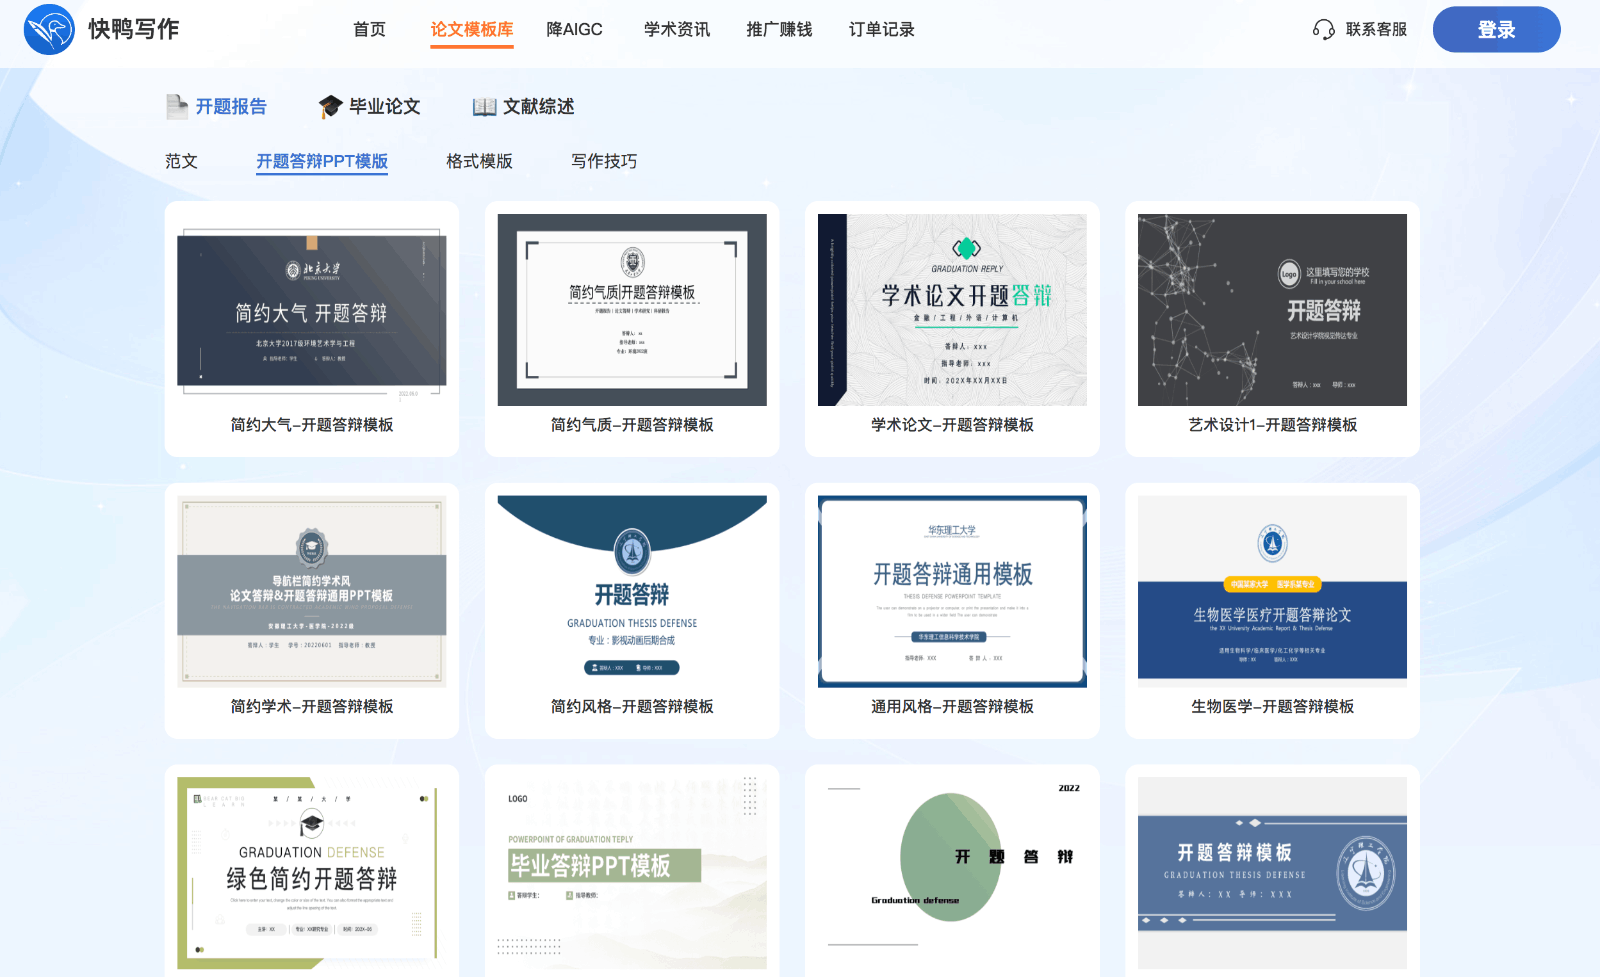Viewport: 1600px width, 977px height.
Task: Open the 开题答辩通用模板 thumbnail
Action: (952, 591)
